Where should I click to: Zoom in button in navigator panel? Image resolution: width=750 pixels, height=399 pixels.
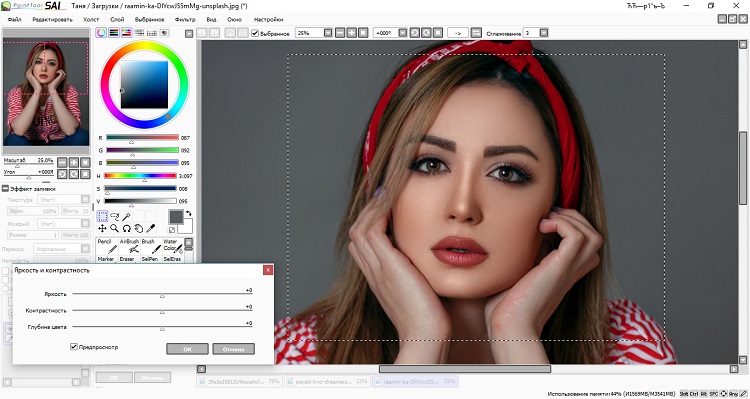click(x=74, y=162)
